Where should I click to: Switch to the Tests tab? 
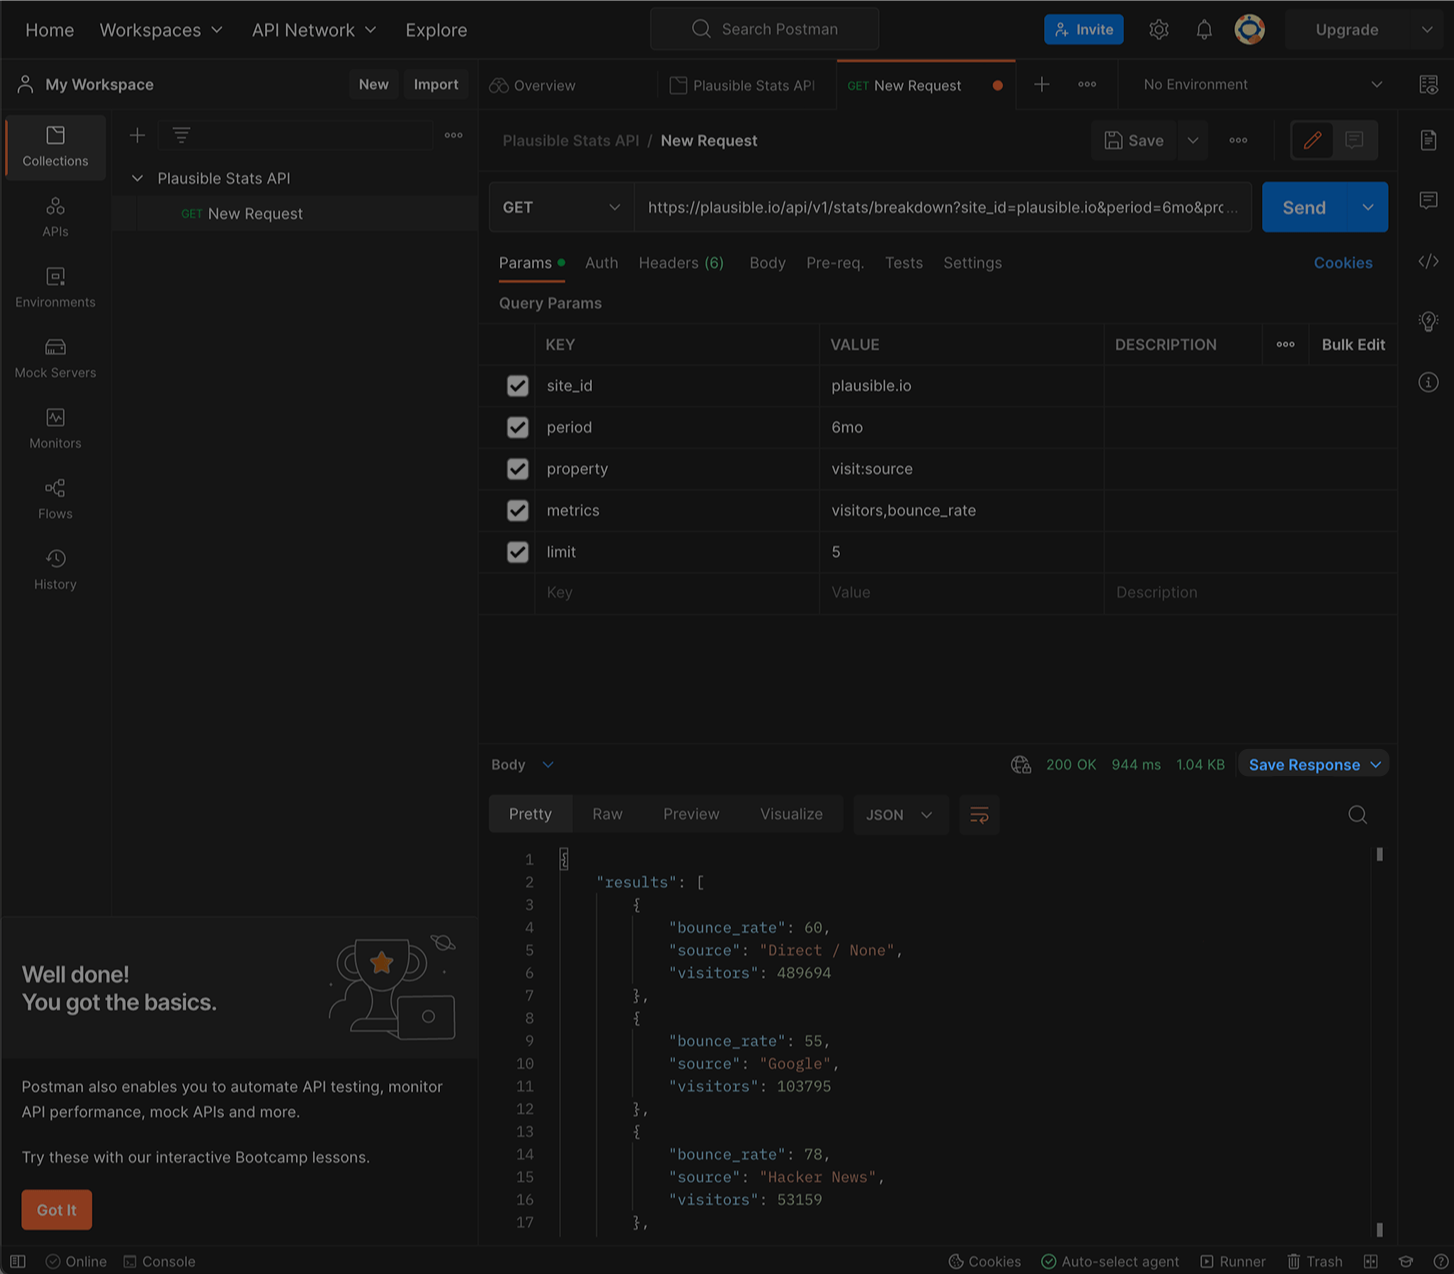(904, 263)
